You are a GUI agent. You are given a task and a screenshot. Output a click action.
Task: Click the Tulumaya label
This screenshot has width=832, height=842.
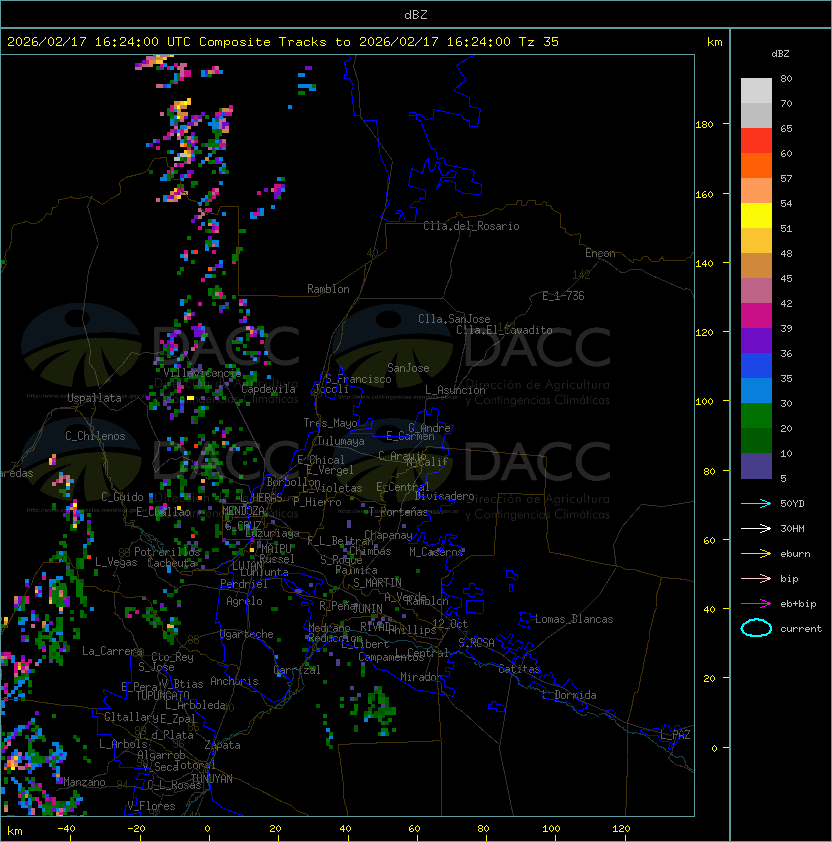click(x=341, y=441)
